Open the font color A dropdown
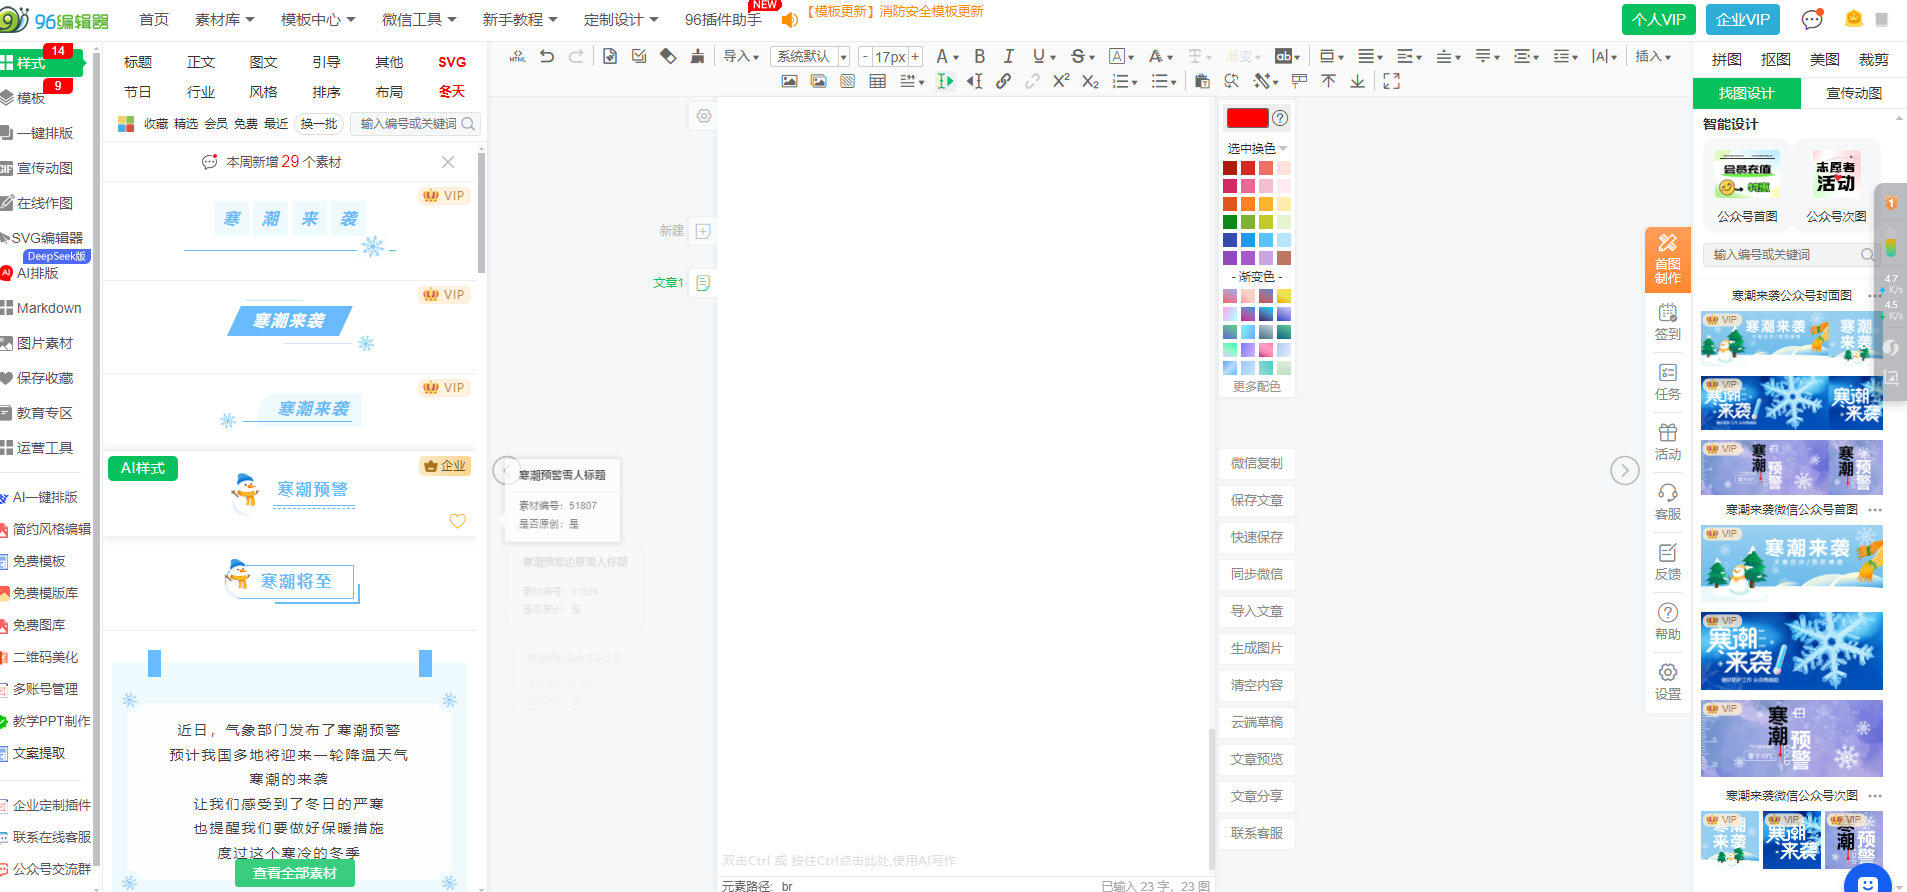1907x892 pixels. click(x=947, y=57)
